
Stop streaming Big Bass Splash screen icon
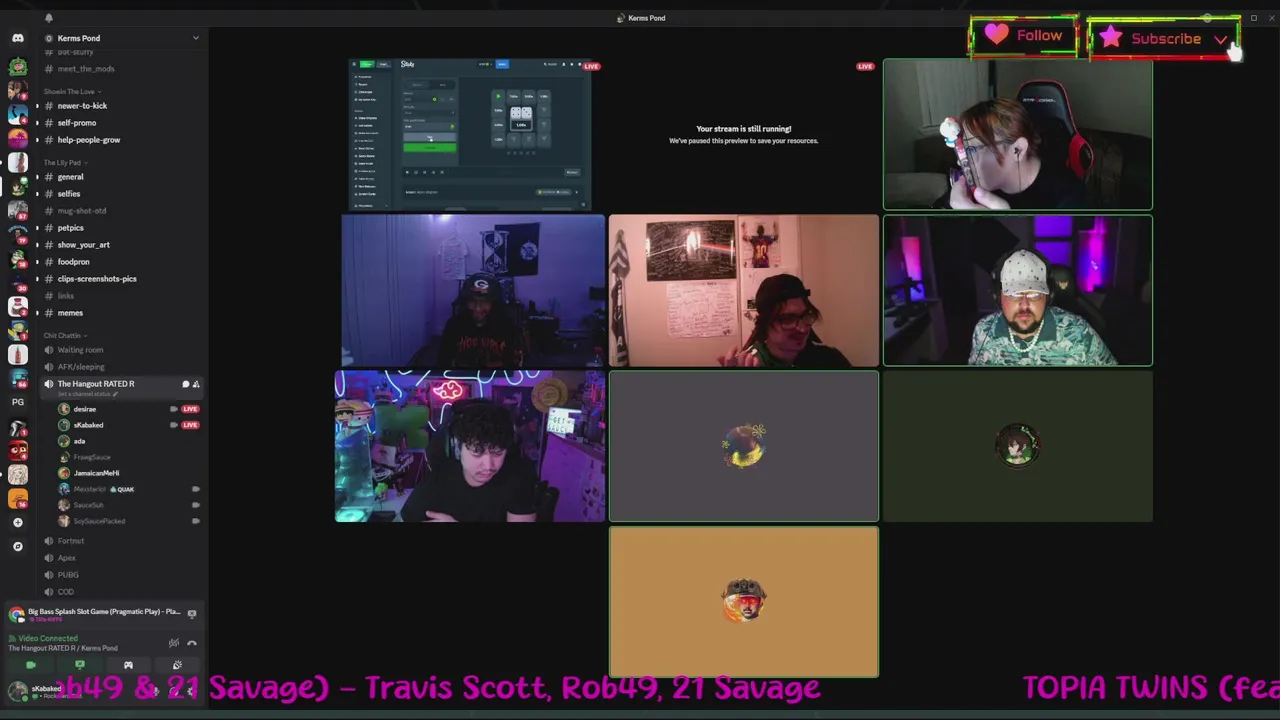[192, 614]
